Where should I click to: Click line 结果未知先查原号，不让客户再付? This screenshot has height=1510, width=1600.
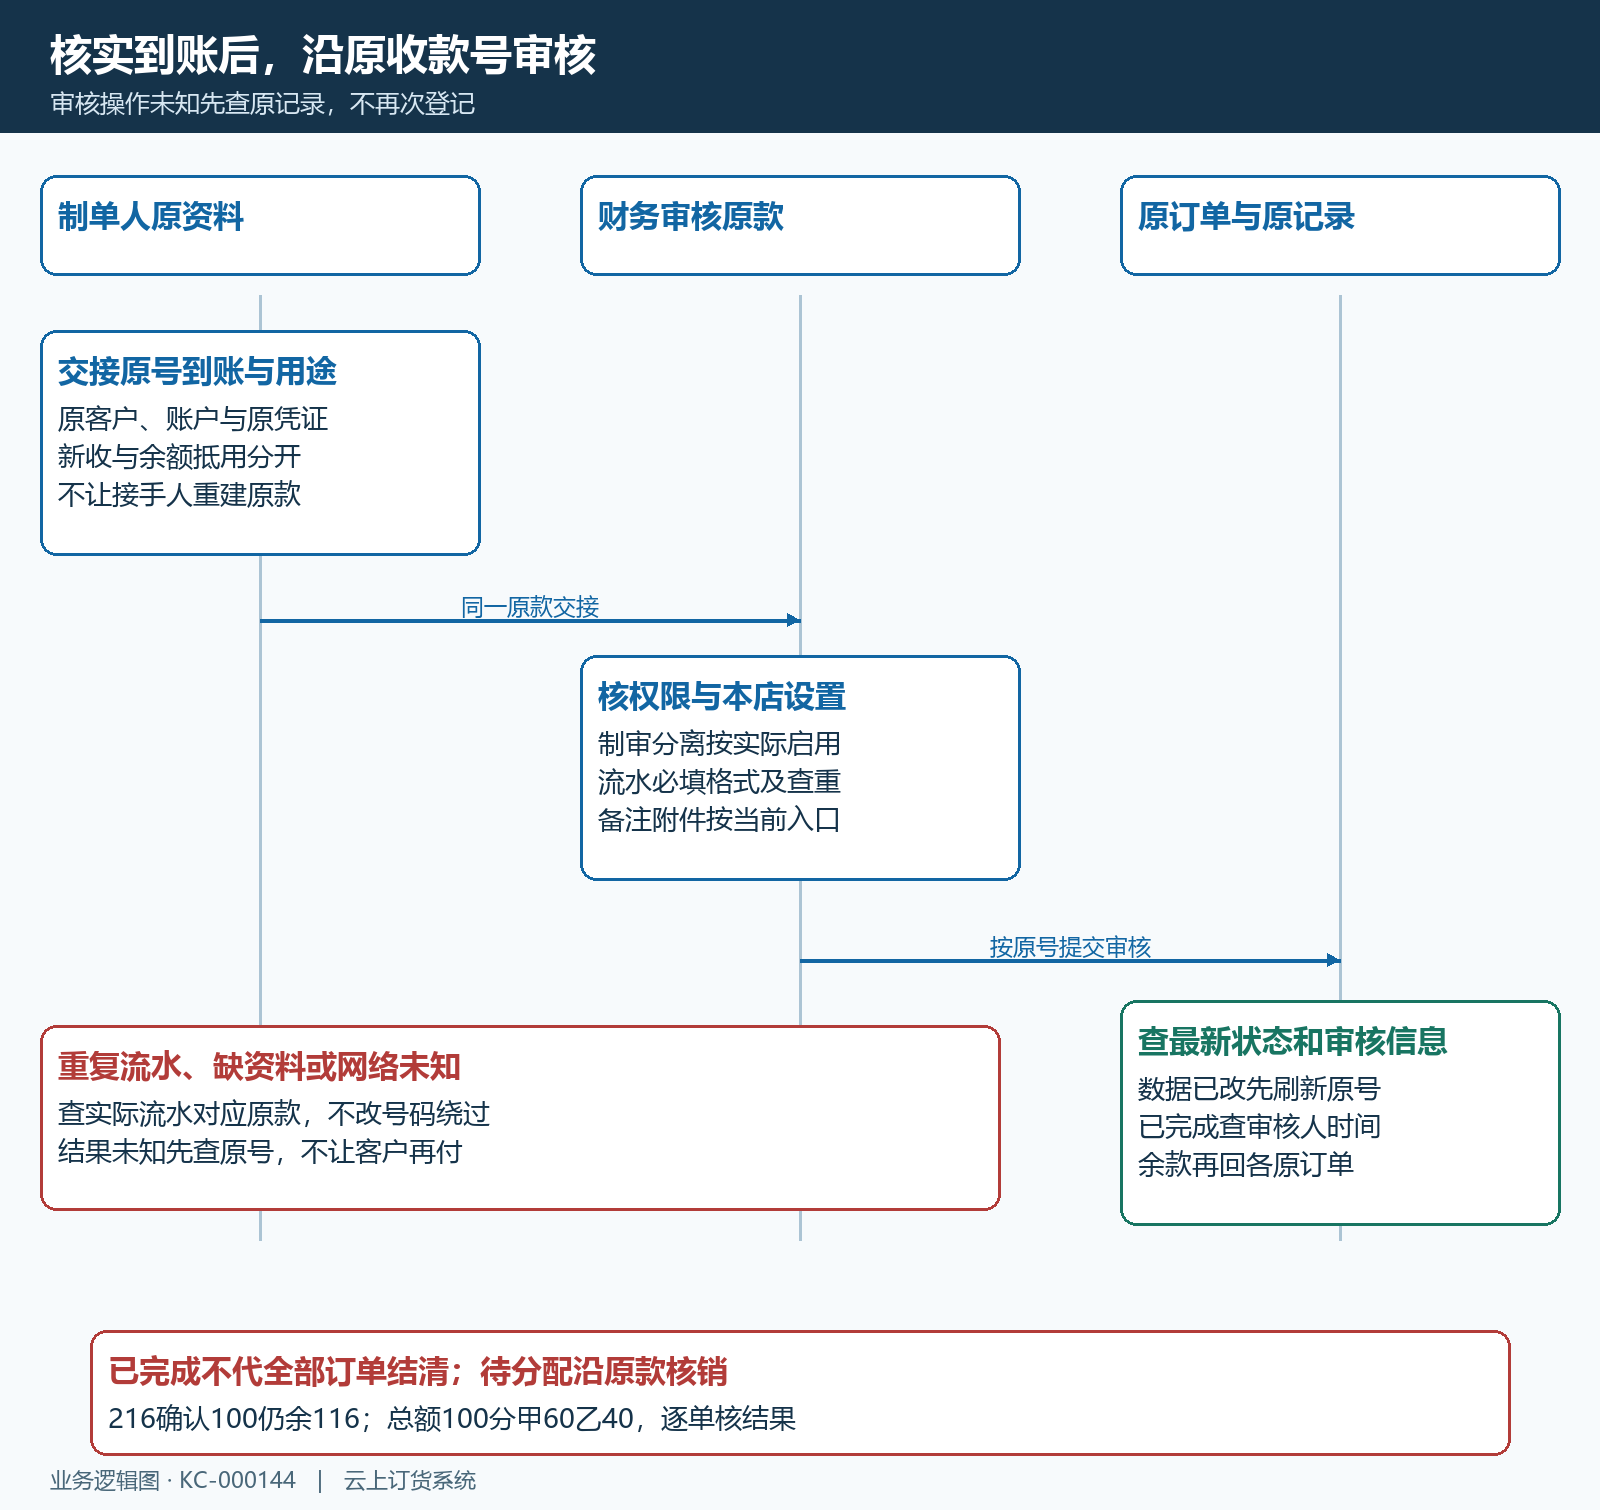pos(260,1152)
